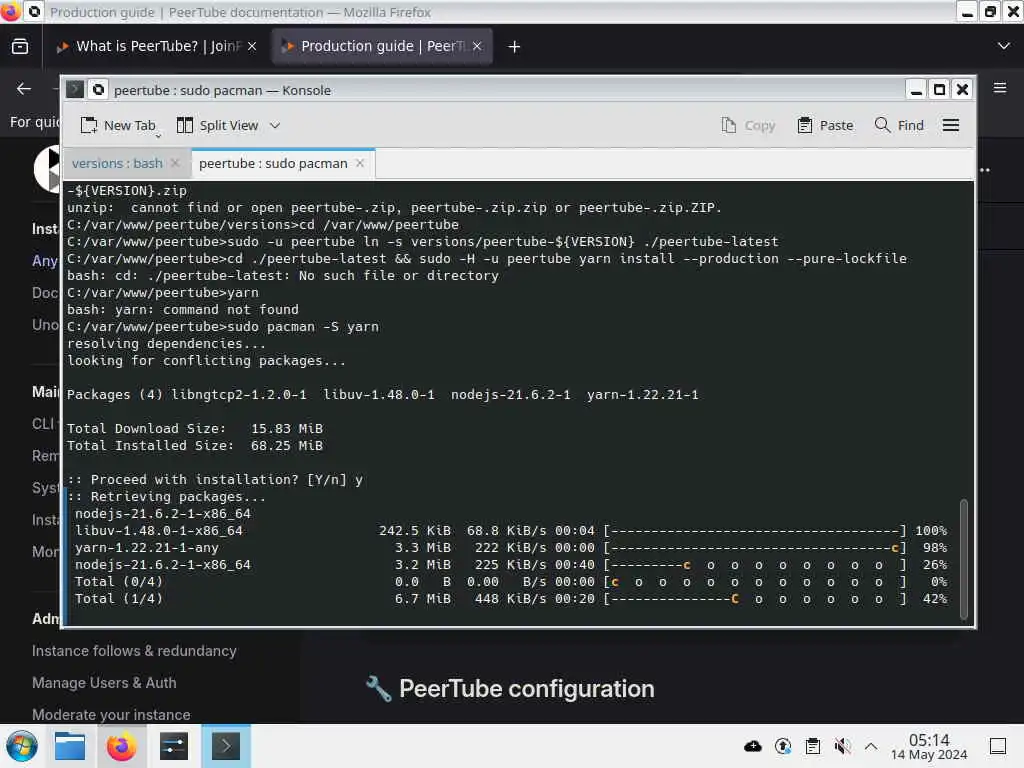Open Firefox list all tabs dropdown
The height and width of the screenshot is (768, 1024).
click(1004, 46)
